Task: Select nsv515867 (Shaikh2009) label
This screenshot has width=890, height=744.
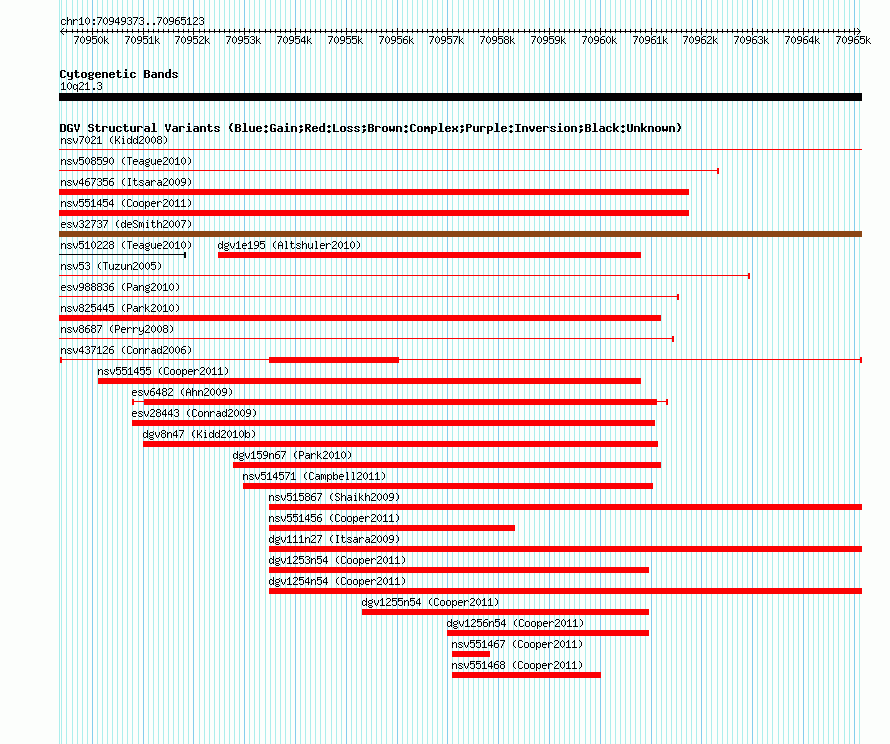Action: click(334, 497)
